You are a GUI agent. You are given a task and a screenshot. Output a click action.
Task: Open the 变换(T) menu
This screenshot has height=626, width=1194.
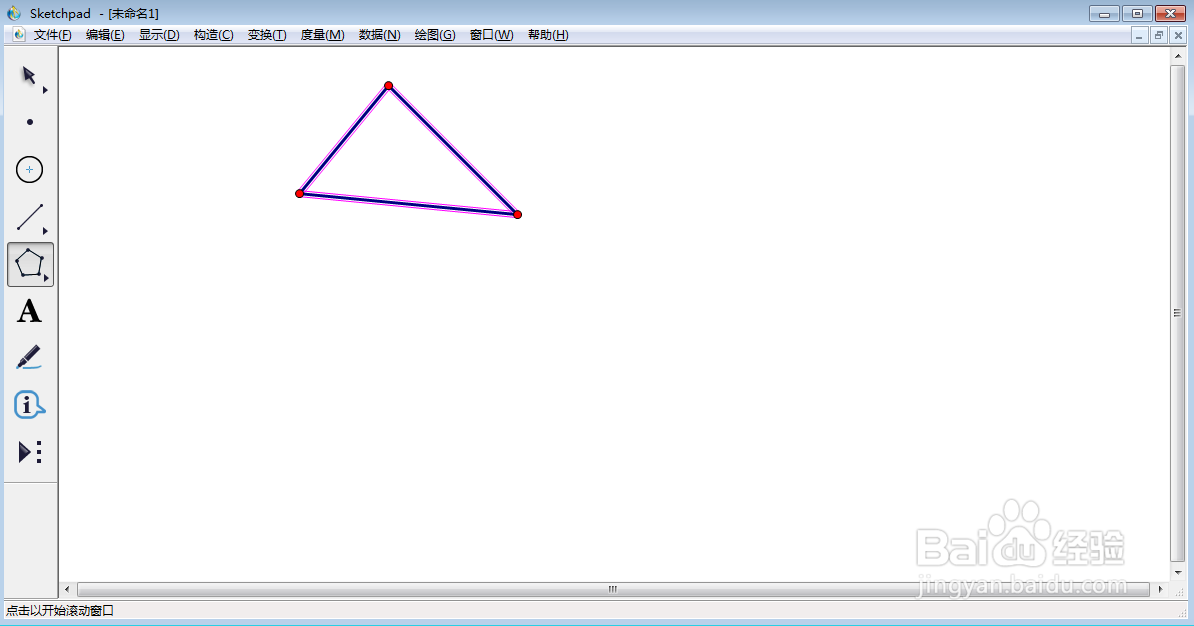tap(267, 35)
